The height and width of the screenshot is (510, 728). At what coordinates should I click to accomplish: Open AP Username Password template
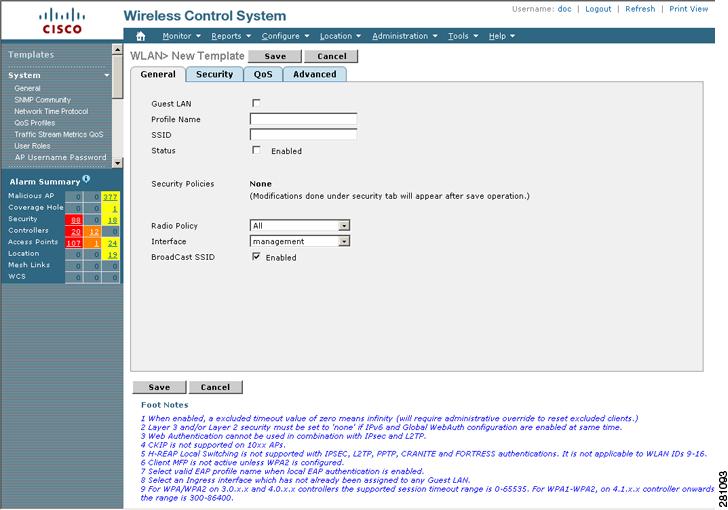pos(60,157)
